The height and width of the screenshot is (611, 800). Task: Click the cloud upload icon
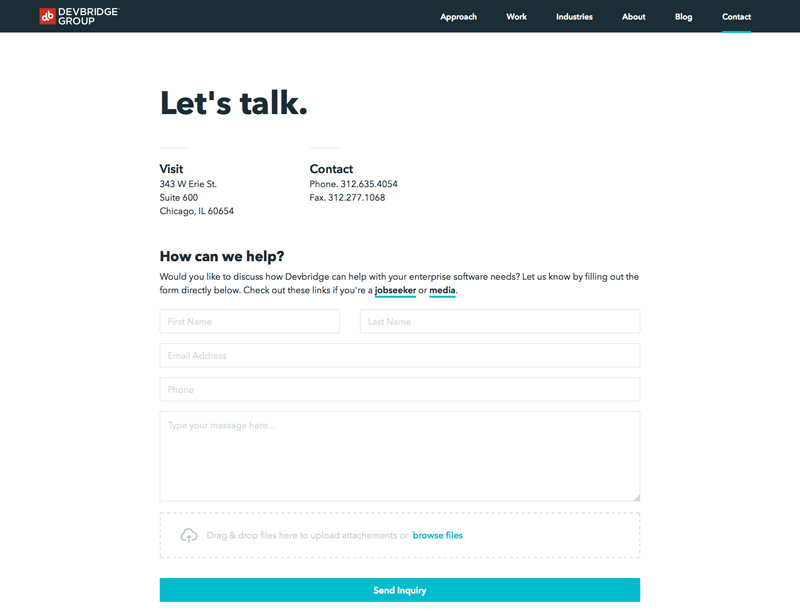click(189, 535)
